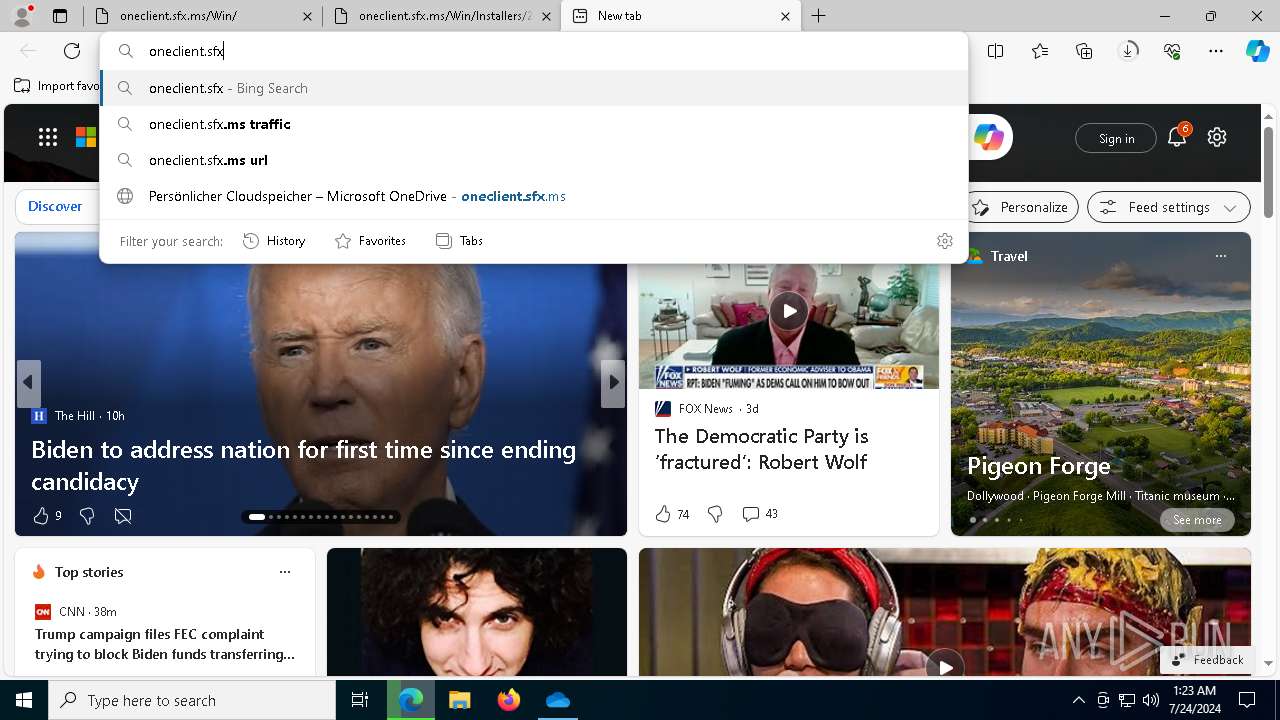The image size is (1280, 720).
Task: Open the Browser essentials heart icon
Action: click(x=1173, y=51)
